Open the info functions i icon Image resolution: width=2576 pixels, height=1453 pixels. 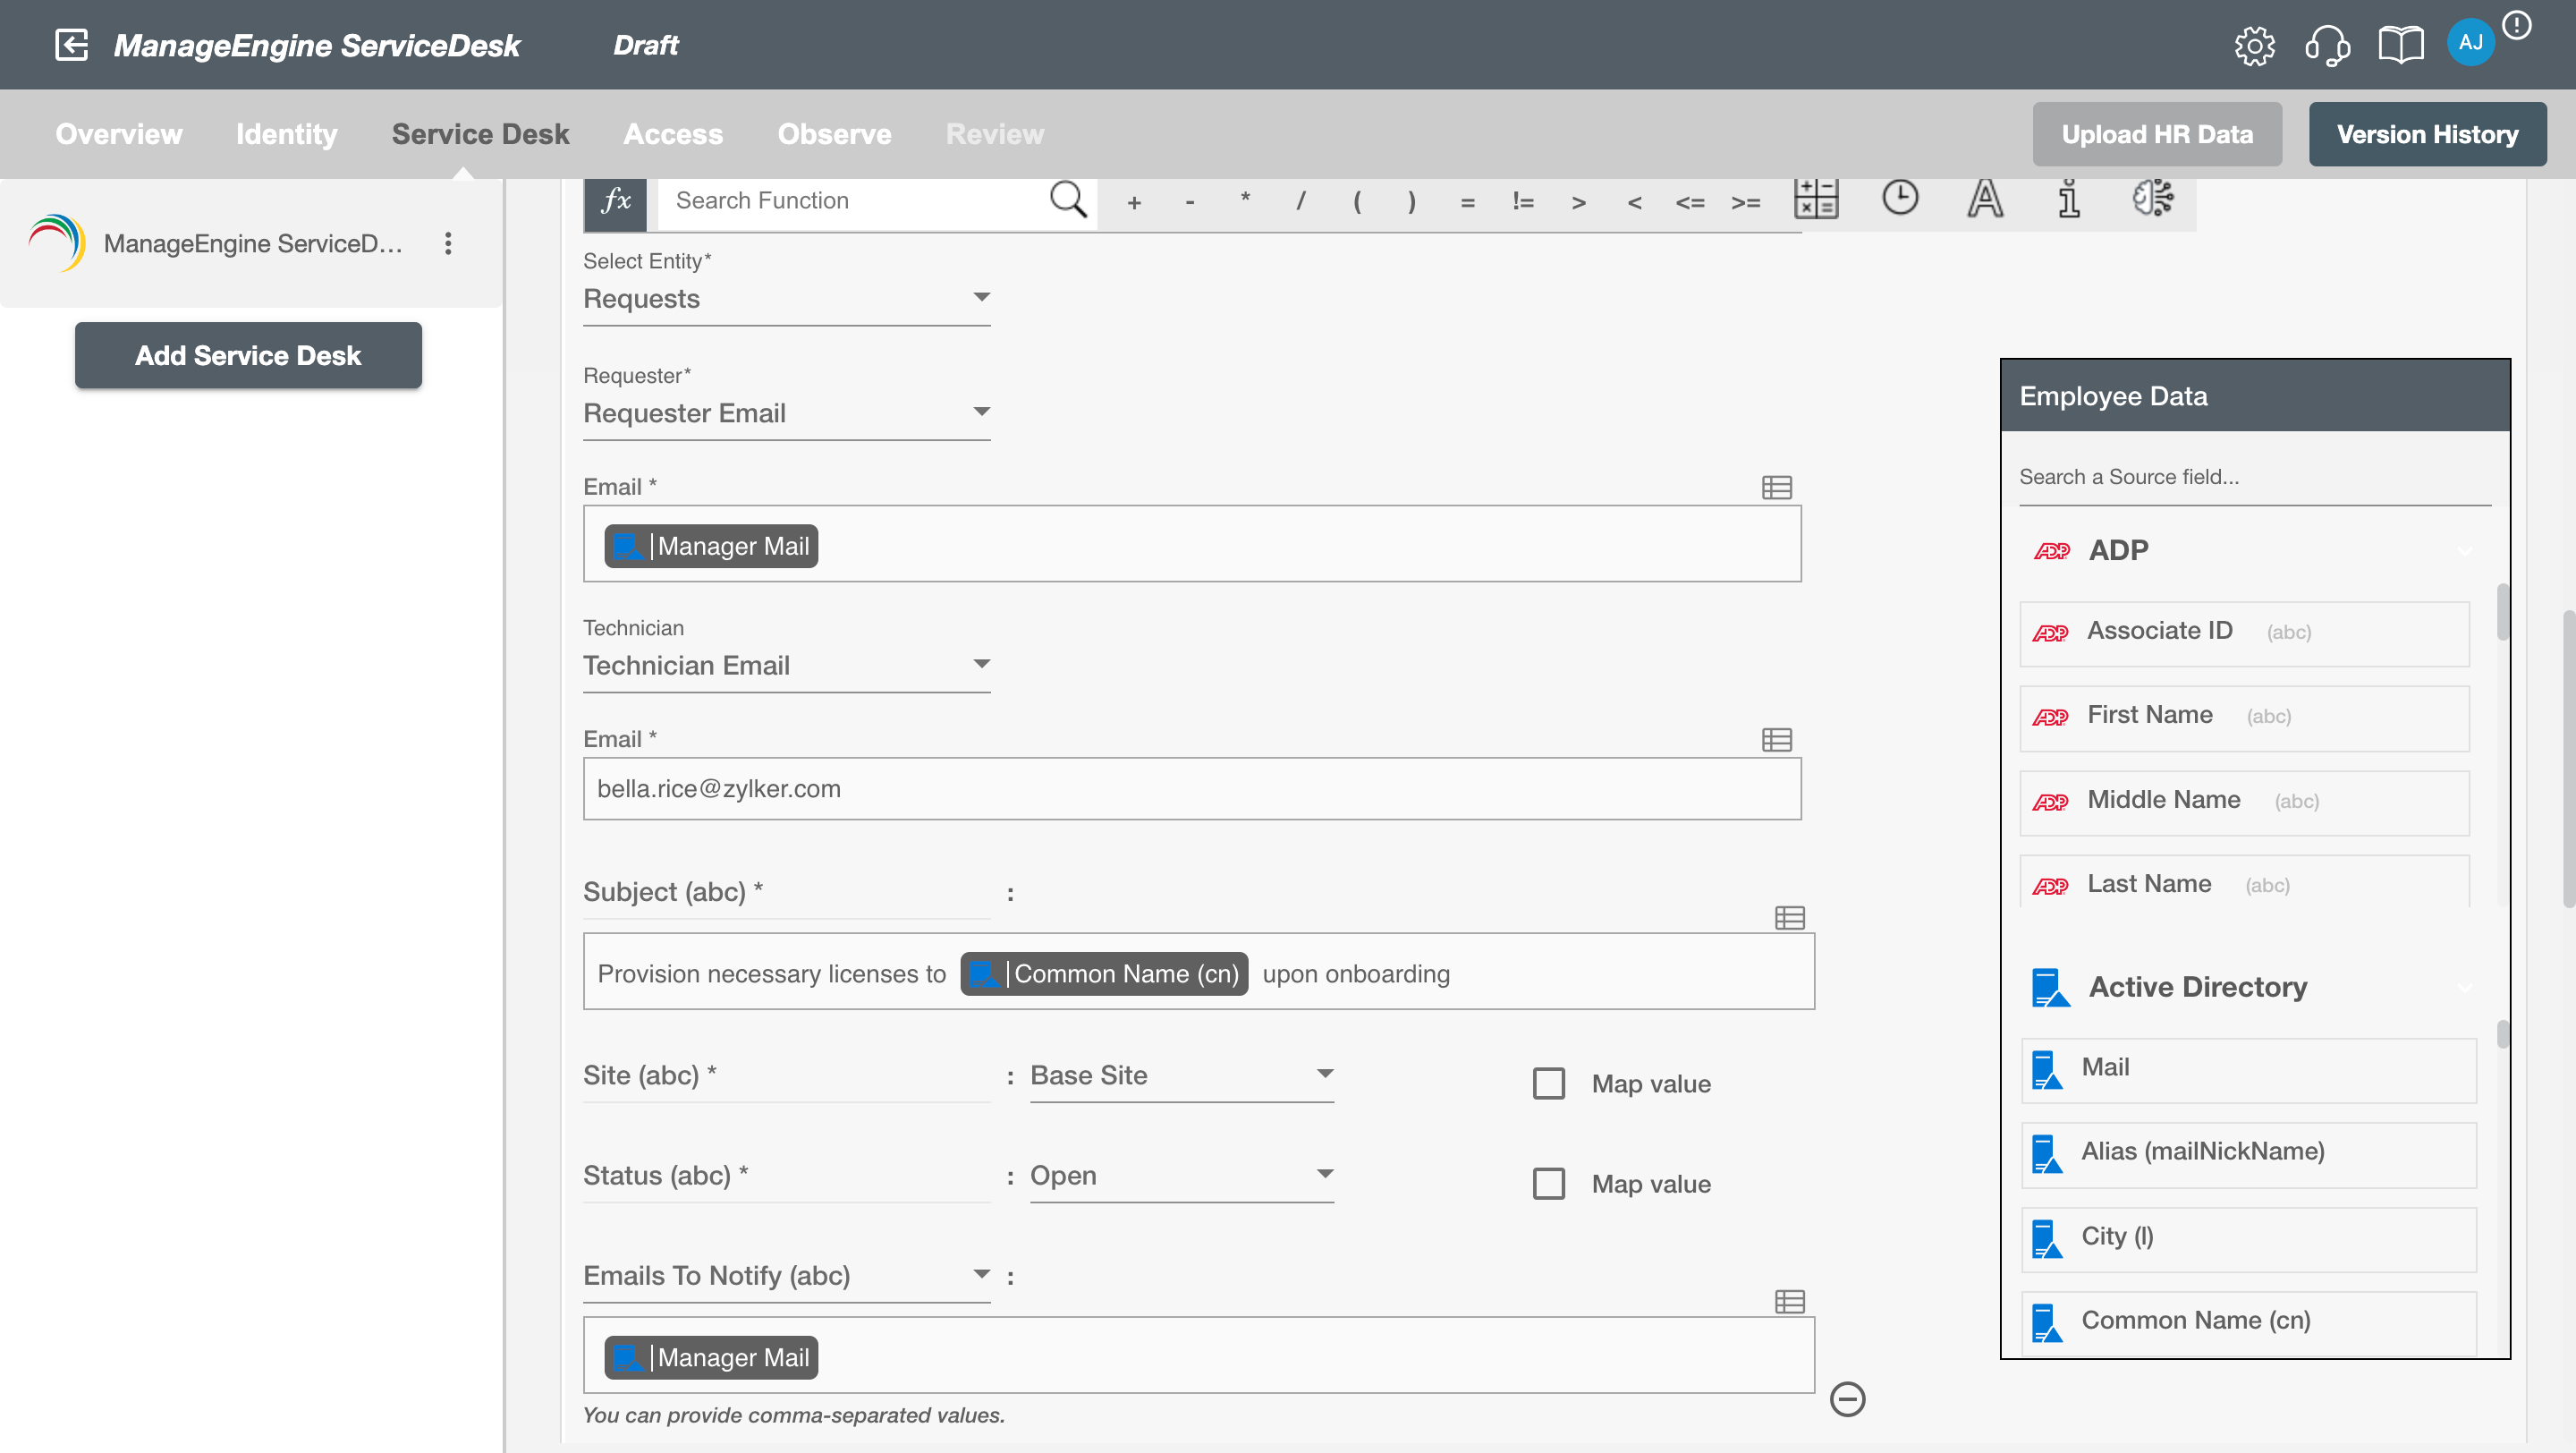(2069, 198)
